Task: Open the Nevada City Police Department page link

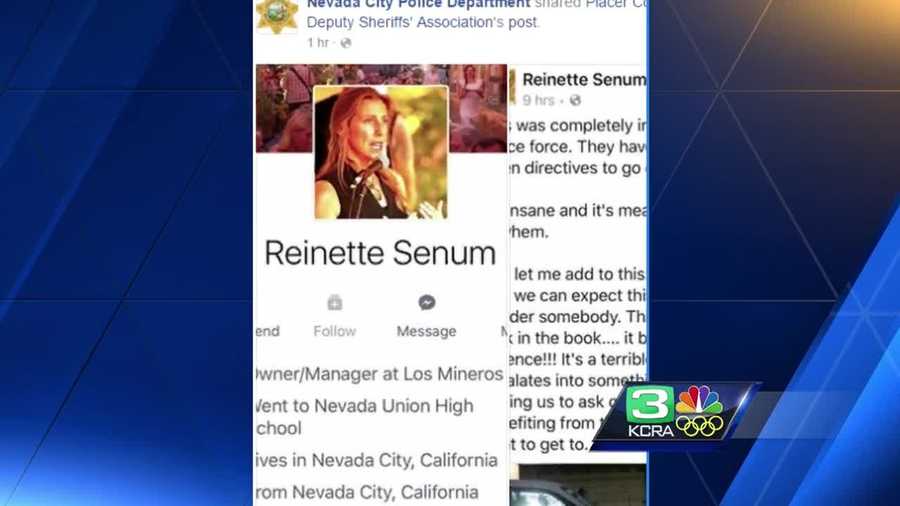Action: [418, 4]
